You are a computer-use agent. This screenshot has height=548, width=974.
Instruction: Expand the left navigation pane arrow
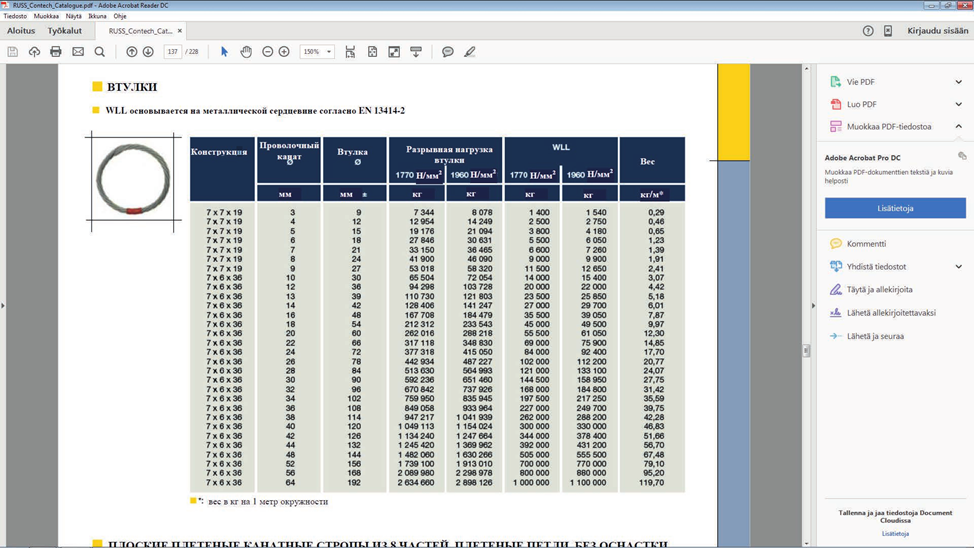point(3,306)
